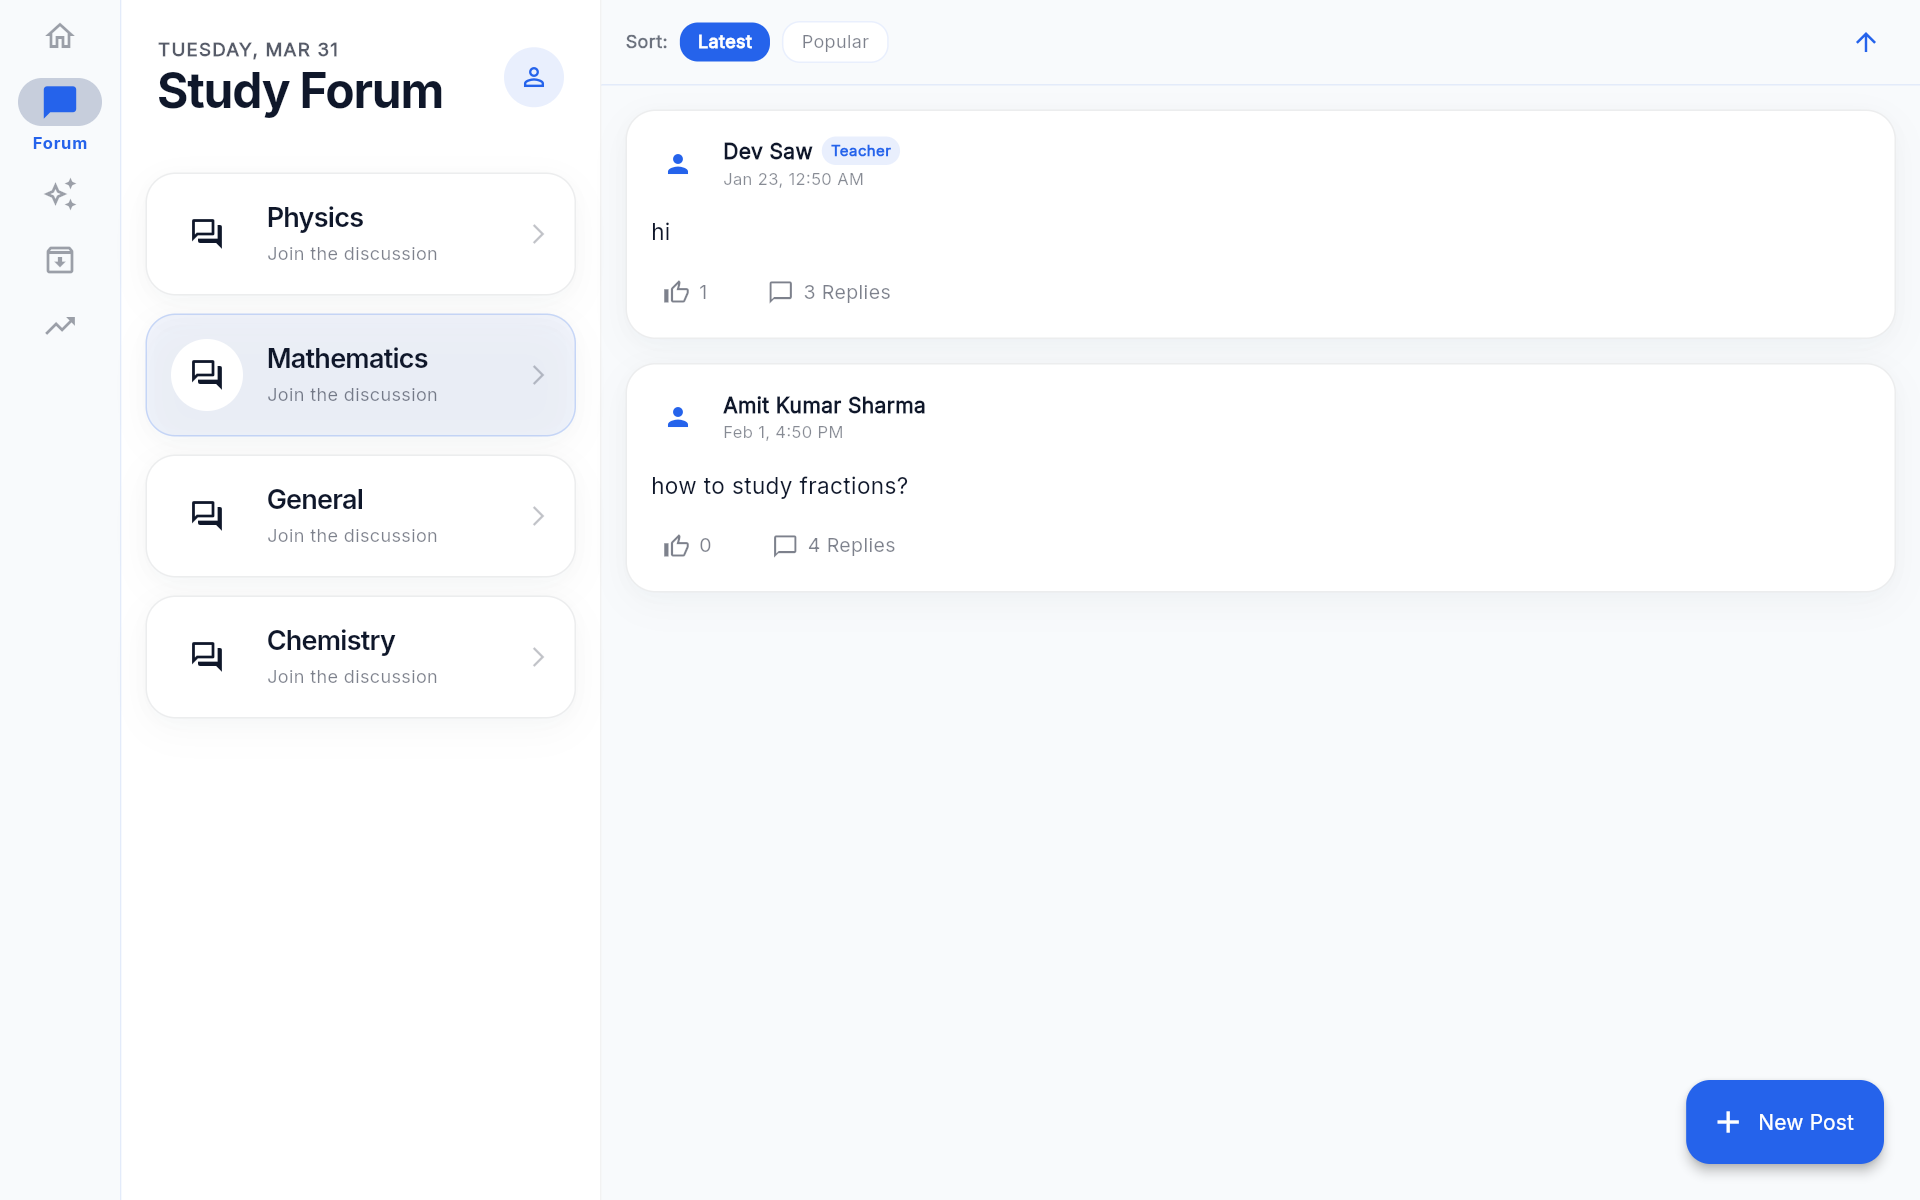Viewport: 1920px width, 1200px height.
Task: View 4 Replies on fractions post
Action: click(x=852, y=545)
